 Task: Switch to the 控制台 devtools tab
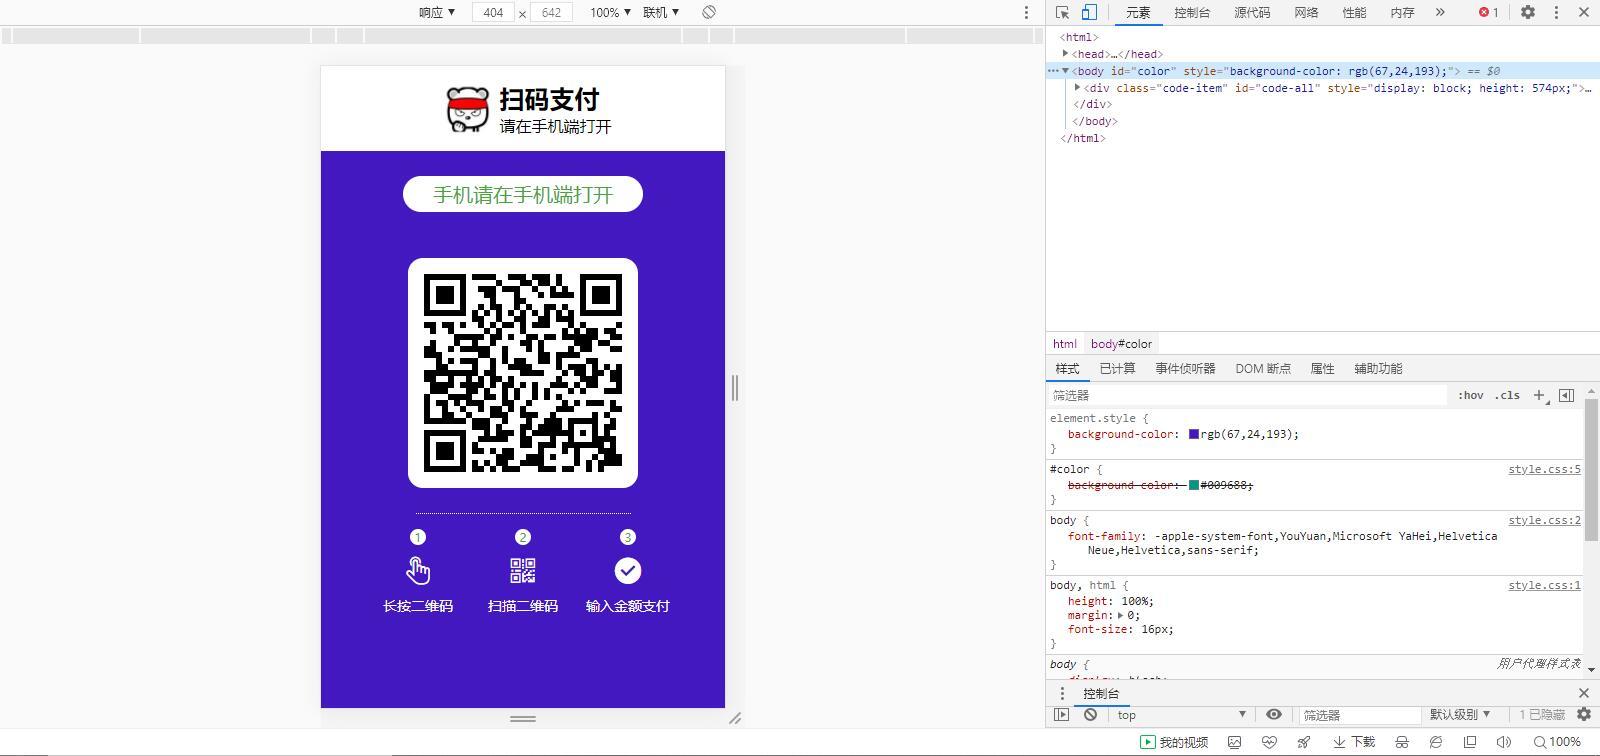1192,12
